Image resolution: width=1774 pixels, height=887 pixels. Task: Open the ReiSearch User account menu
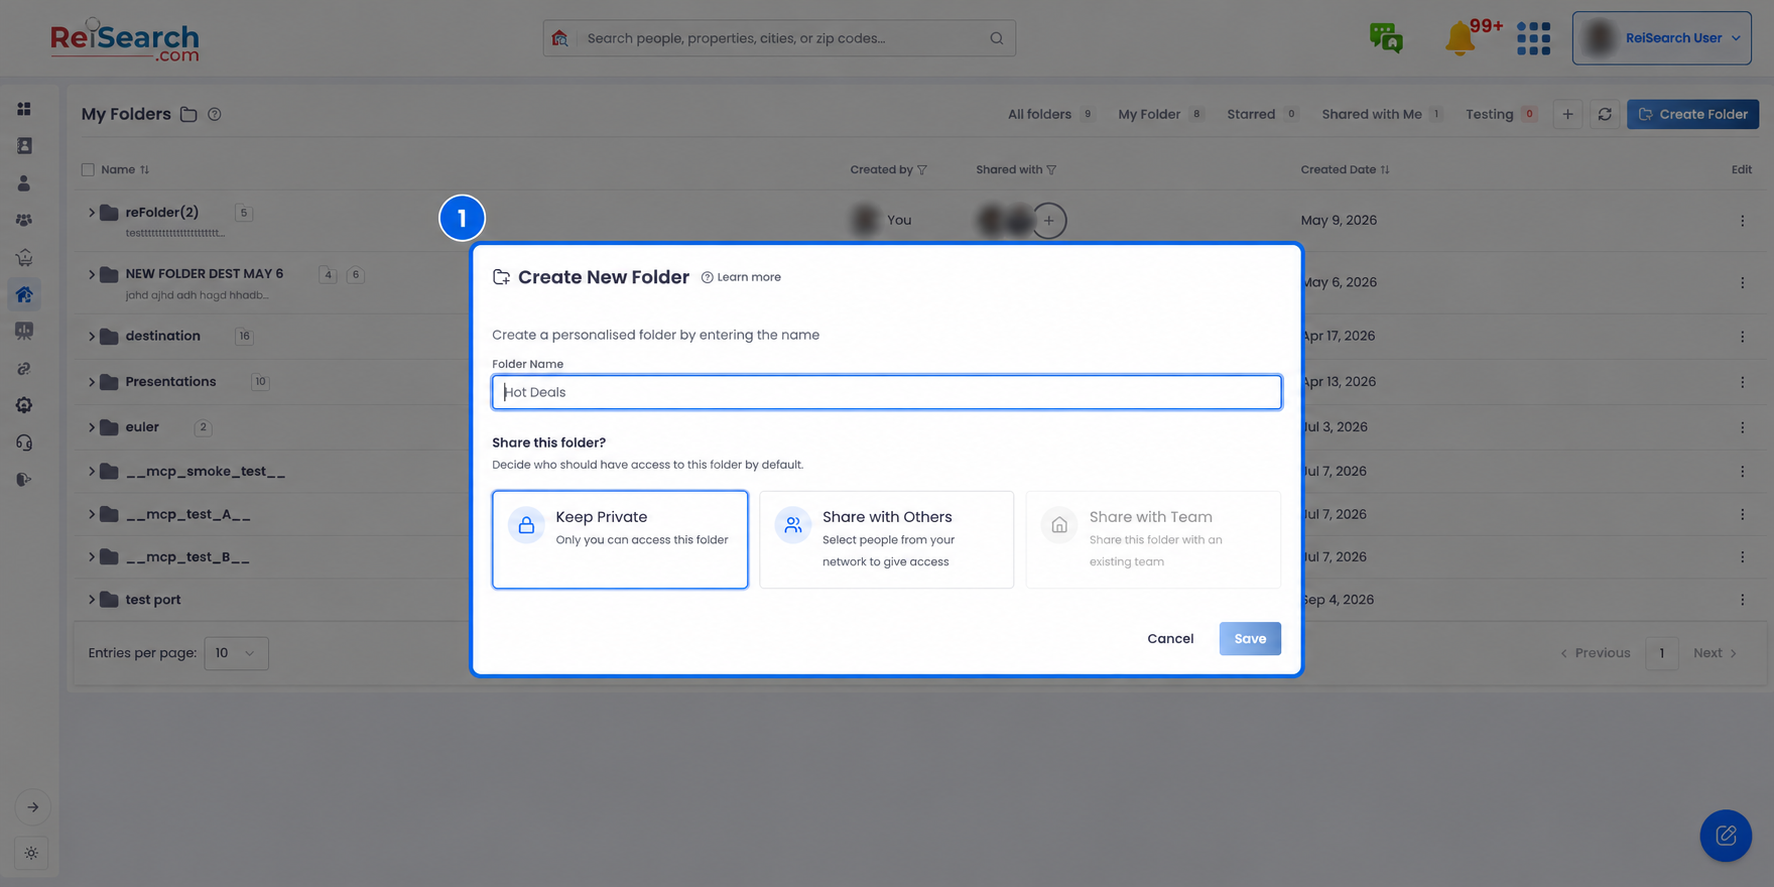point(1661,38)
